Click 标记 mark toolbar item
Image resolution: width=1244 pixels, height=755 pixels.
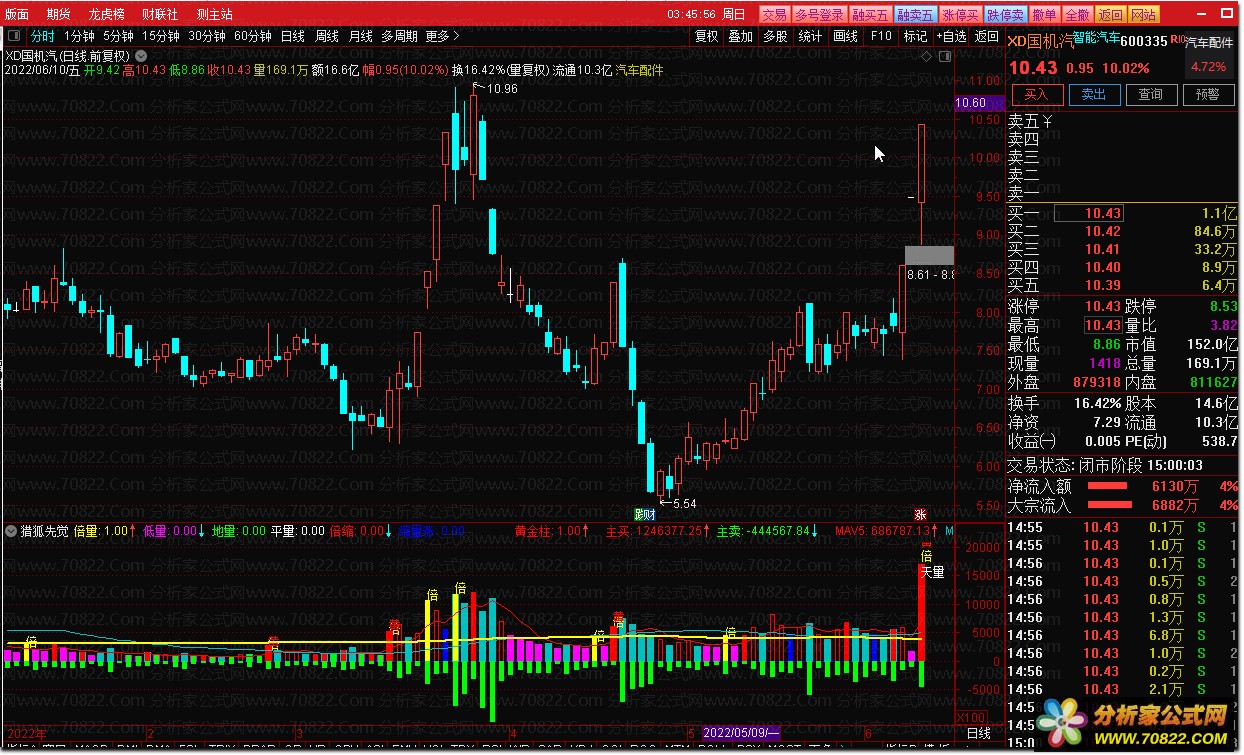pyautogui.click(x=915, y=36)
